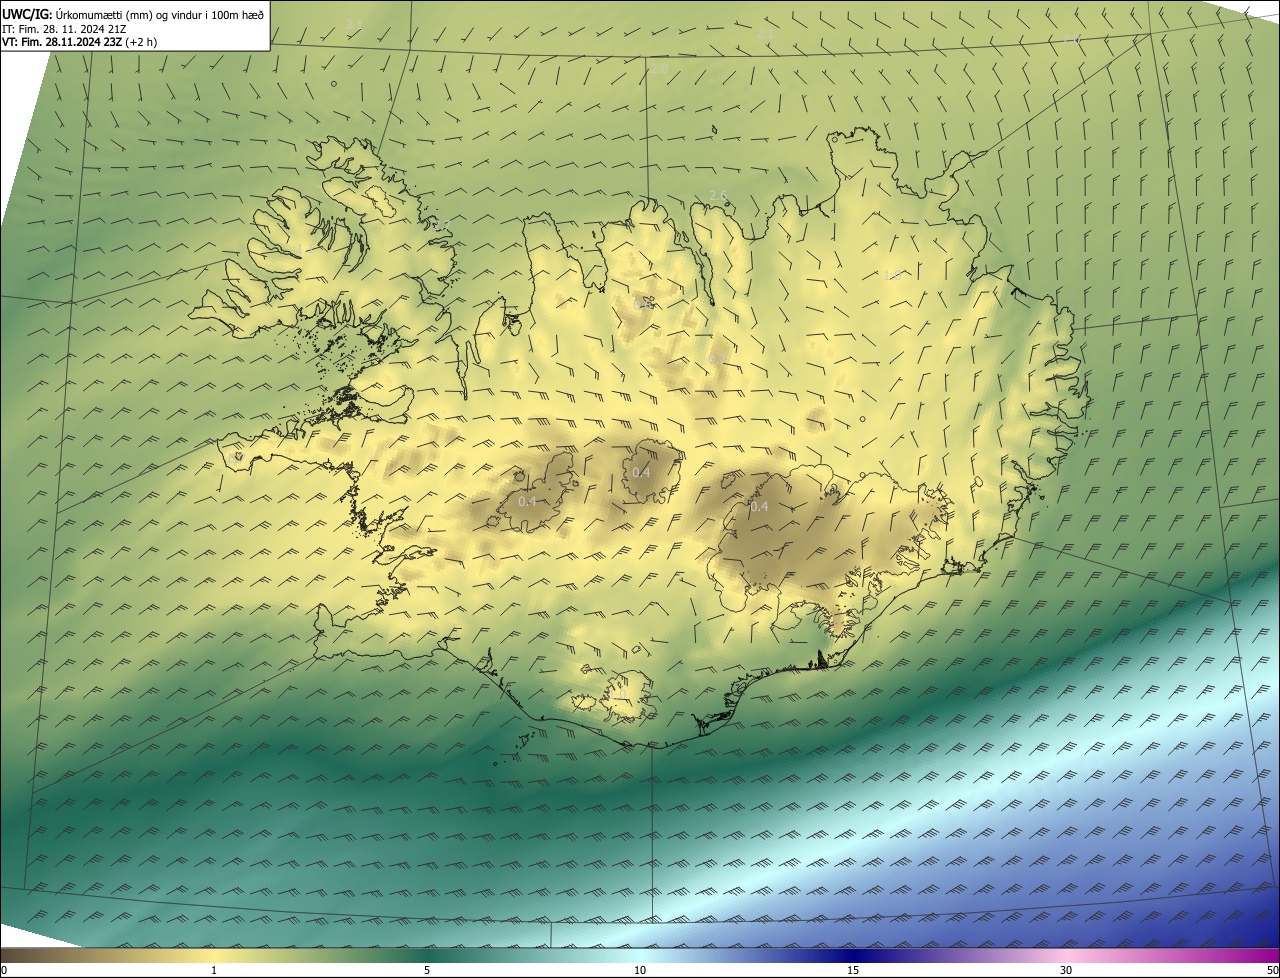Pick the dark navy color above the 15 tick
The image size is (1280, 978).
(853, 955)
